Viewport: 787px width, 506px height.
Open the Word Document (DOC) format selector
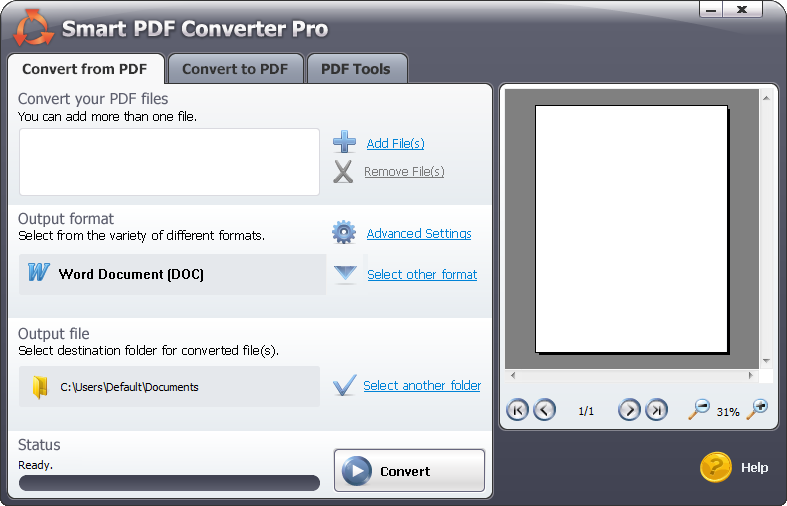tap(172, 274)
